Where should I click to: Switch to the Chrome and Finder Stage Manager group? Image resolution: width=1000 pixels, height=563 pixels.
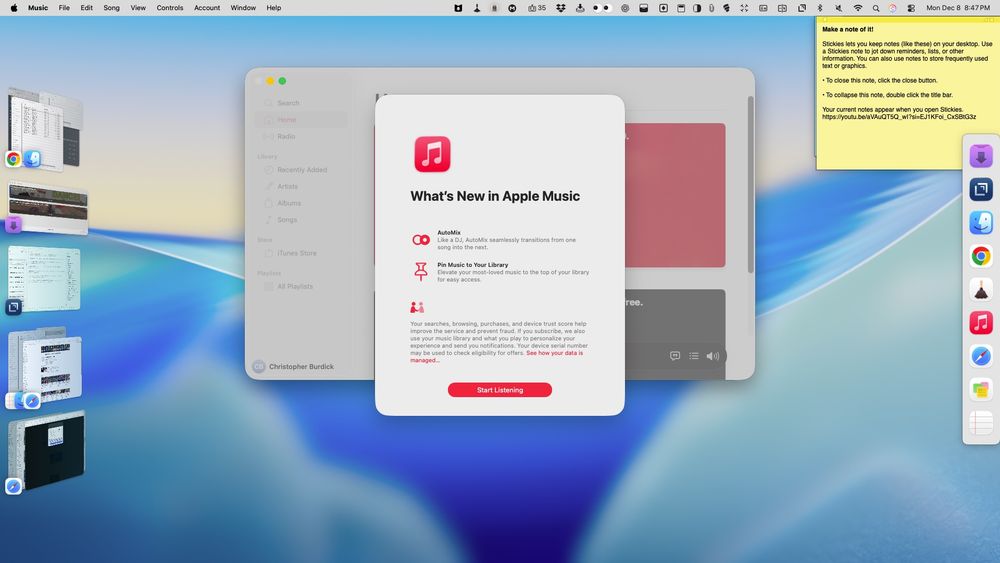[x=45, y=129]
